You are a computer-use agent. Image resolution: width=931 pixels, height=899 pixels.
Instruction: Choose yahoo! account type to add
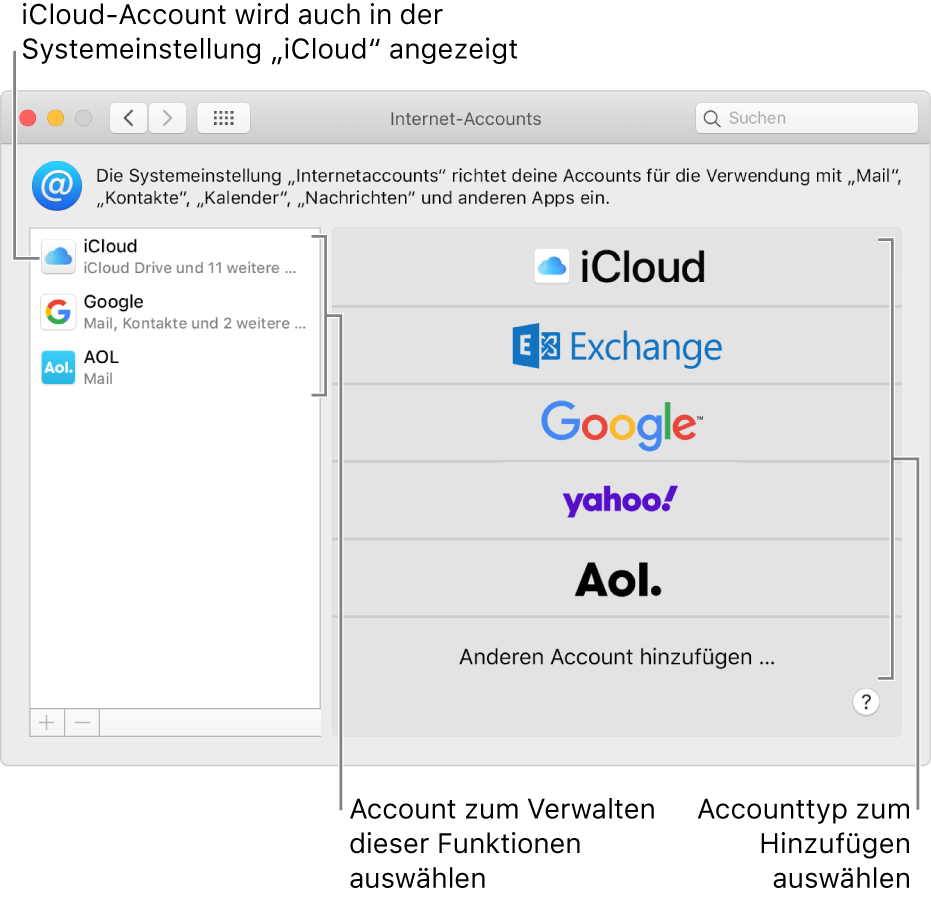click(617, 501)
